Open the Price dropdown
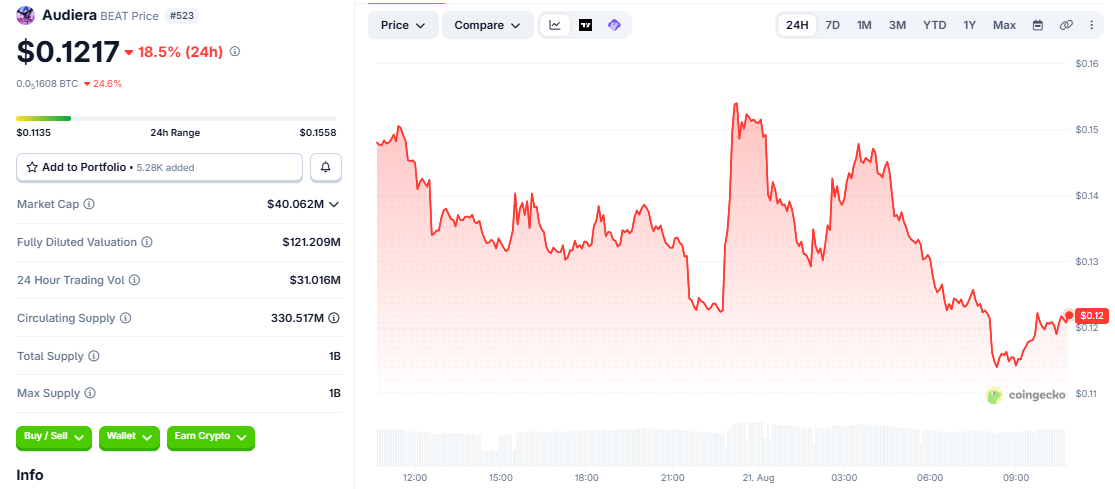 coord(403,25)
